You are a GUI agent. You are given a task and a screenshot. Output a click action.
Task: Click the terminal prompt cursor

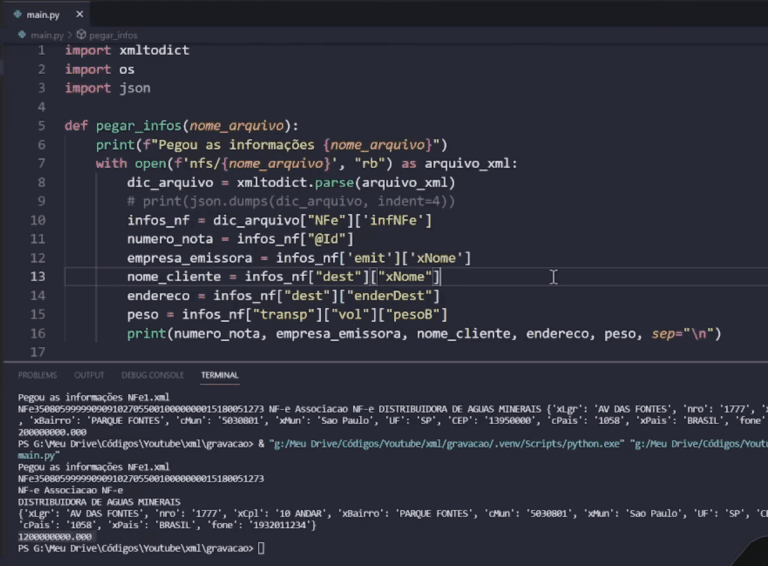(261, 548)
